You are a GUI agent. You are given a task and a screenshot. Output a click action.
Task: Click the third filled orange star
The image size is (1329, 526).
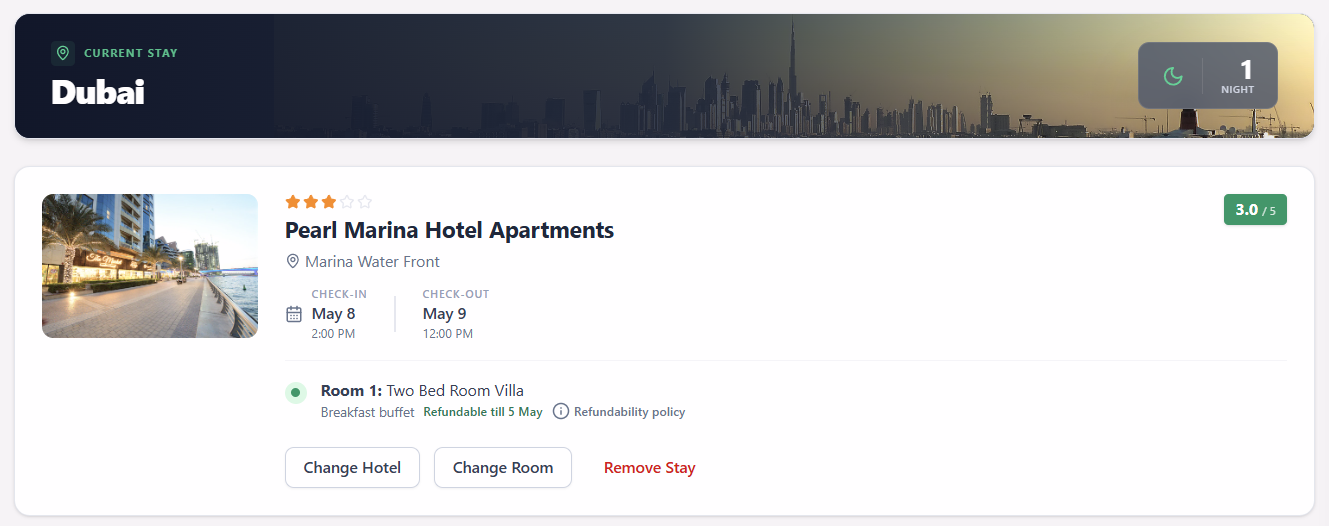[329, 202]
